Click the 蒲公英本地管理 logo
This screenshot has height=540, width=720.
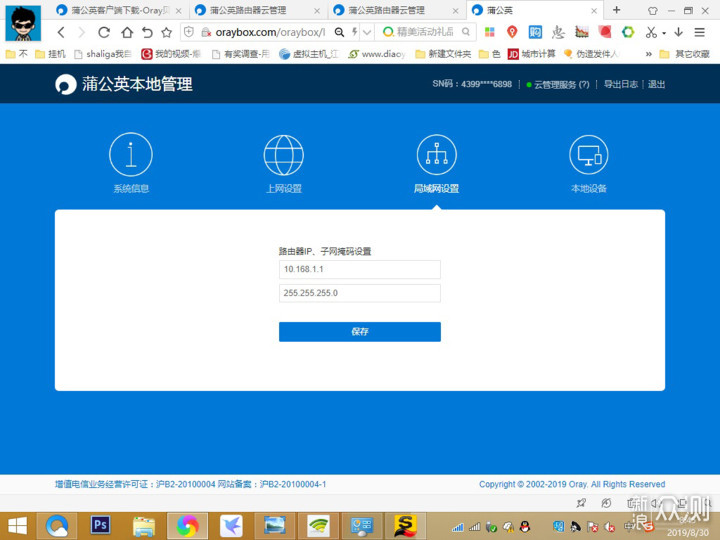click(x=124, y=84)
